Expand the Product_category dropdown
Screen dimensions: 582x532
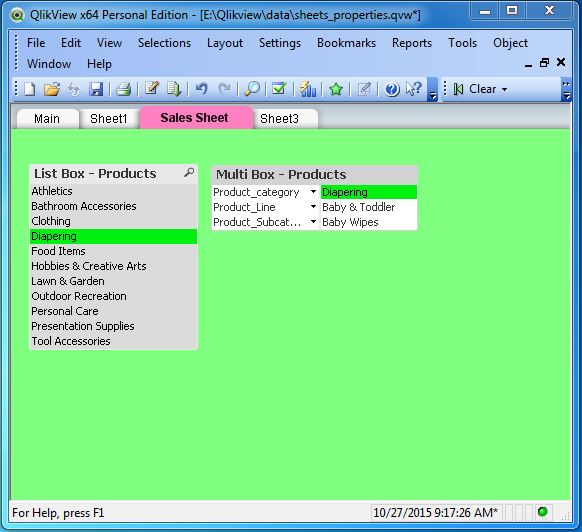tap(313, 192)
